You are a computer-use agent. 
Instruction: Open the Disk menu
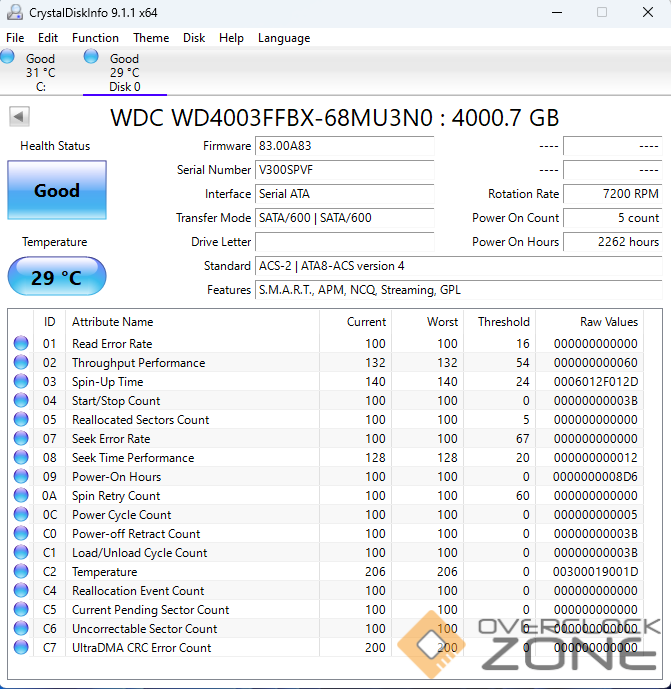point(194,38)
